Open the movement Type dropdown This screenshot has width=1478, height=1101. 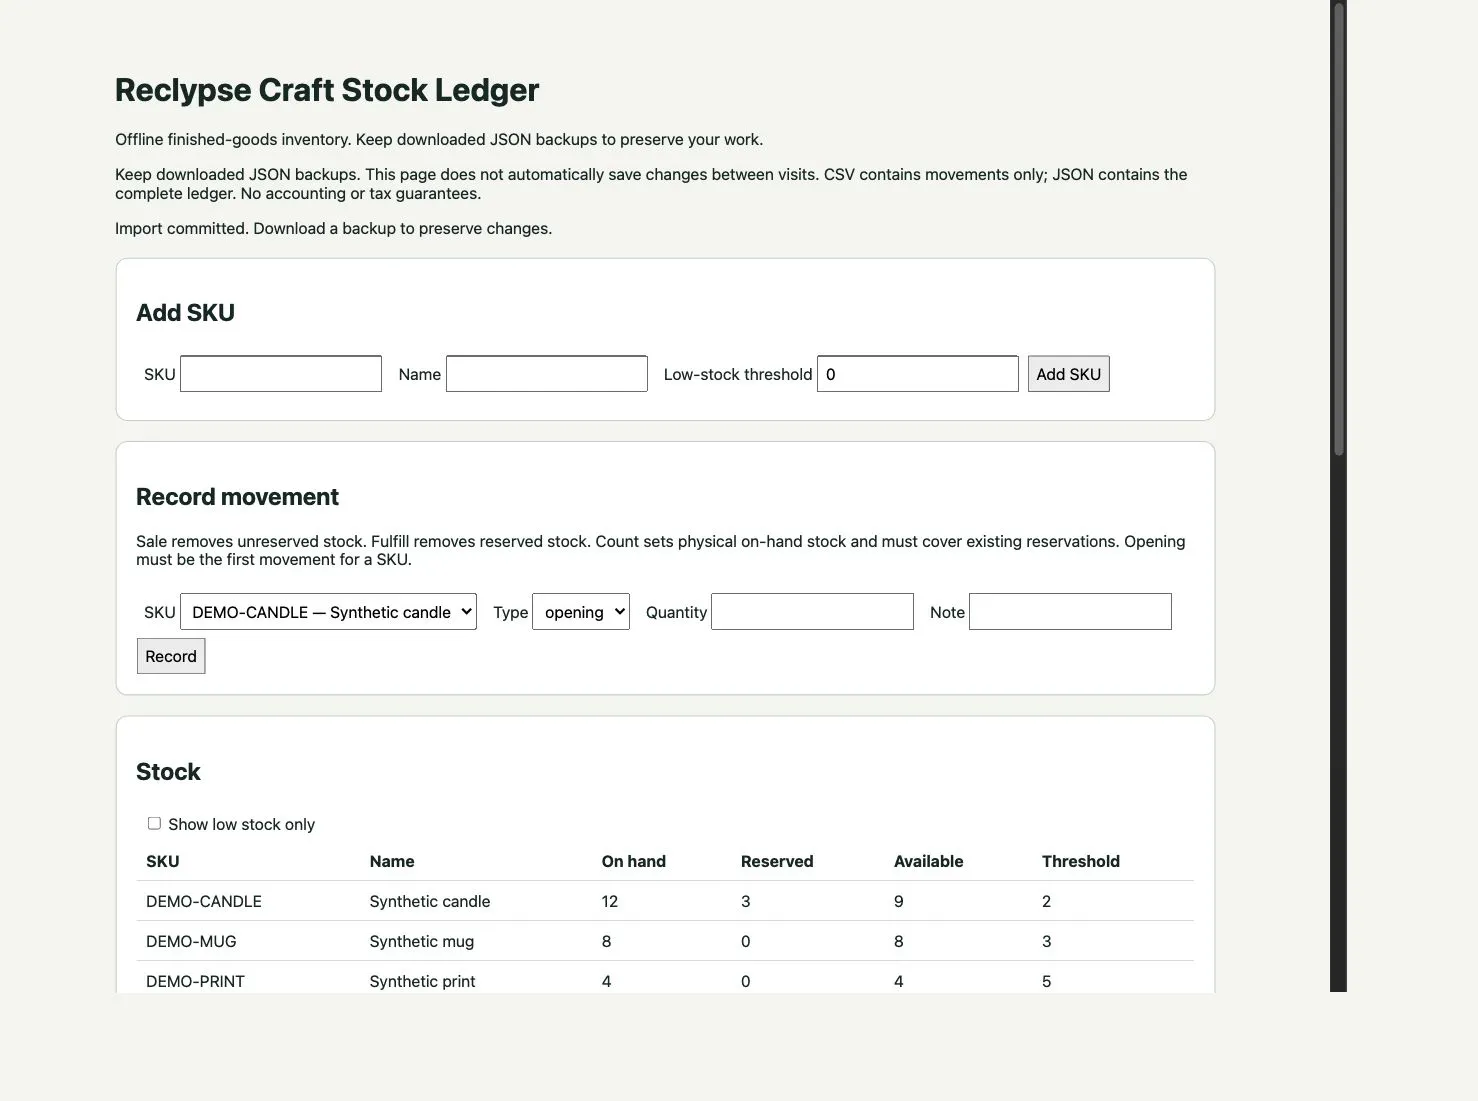pyautogui.click(x=581, y=612)
